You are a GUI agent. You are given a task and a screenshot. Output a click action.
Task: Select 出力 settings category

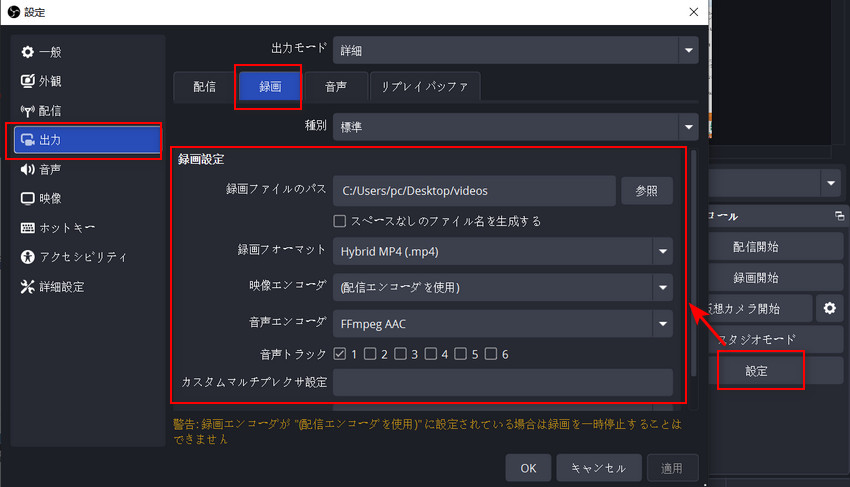pyautogui.click(x=87, y=140)
